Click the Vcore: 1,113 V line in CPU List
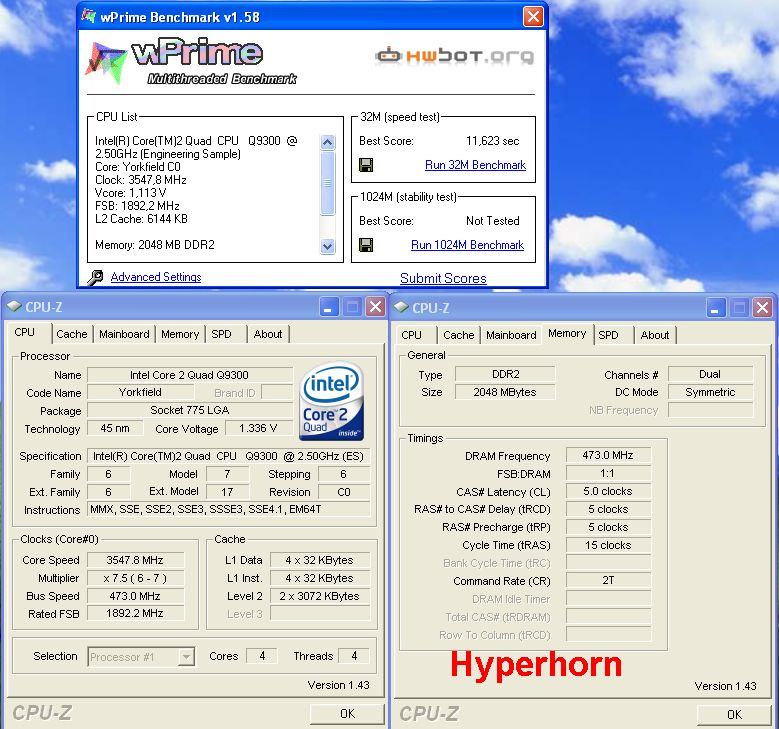Viewport: 779px width, 729px height. coord(131,193)
